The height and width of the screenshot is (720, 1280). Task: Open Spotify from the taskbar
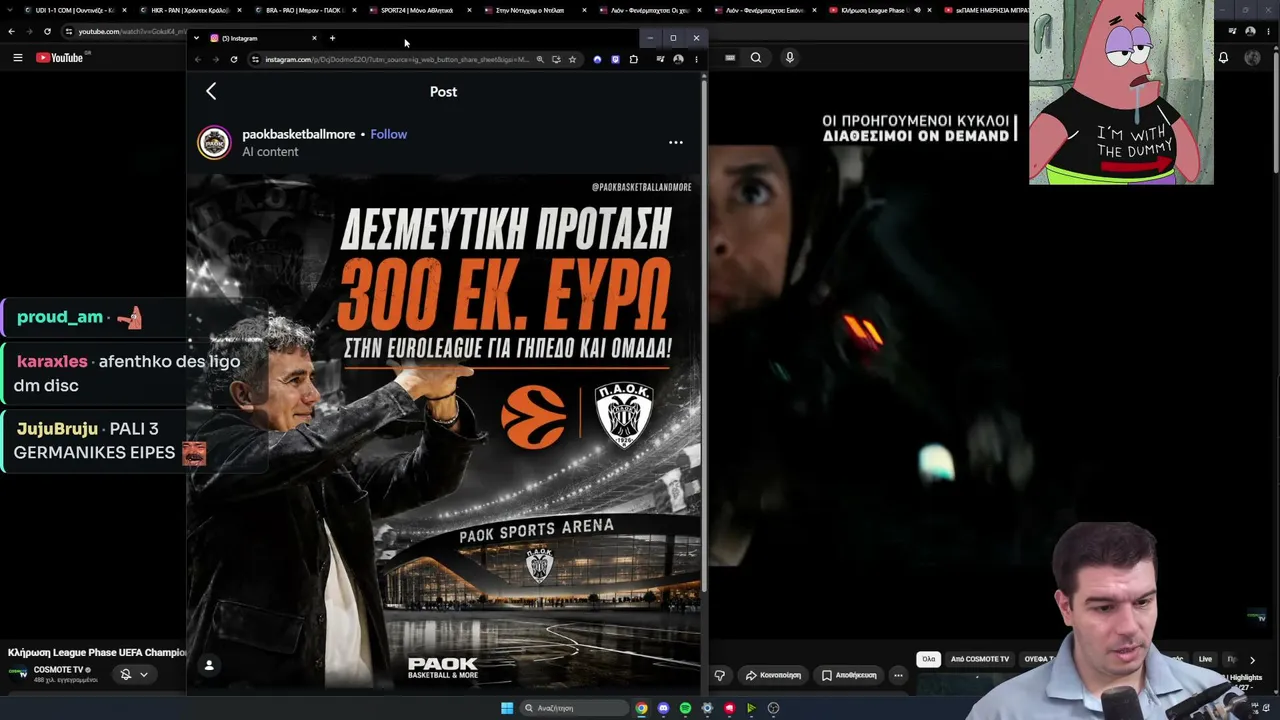click(x=685, y=708)
